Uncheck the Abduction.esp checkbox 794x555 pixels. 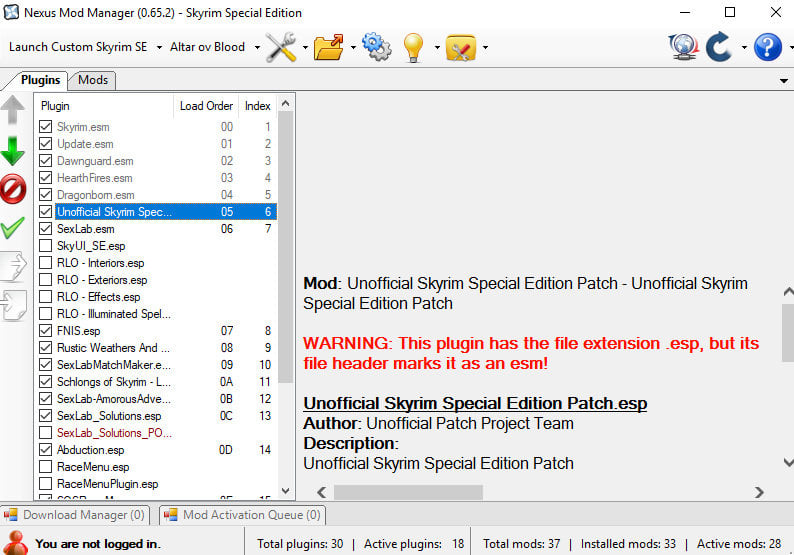click(x=46, y=449)
